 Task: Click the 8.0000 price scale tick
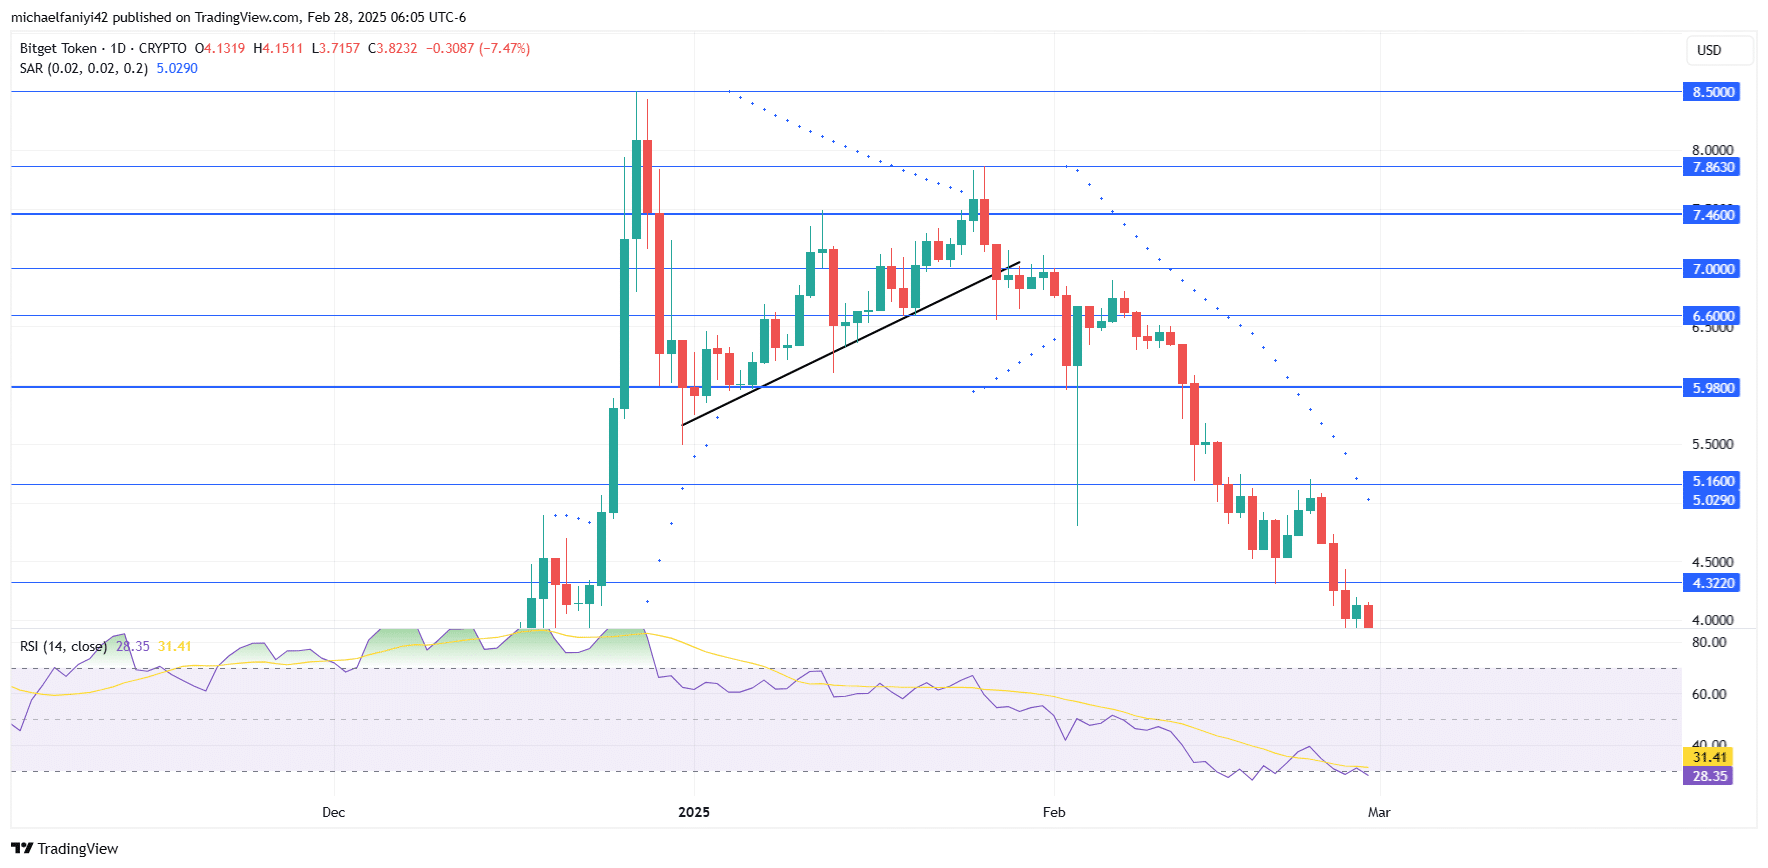point(1712,150)
